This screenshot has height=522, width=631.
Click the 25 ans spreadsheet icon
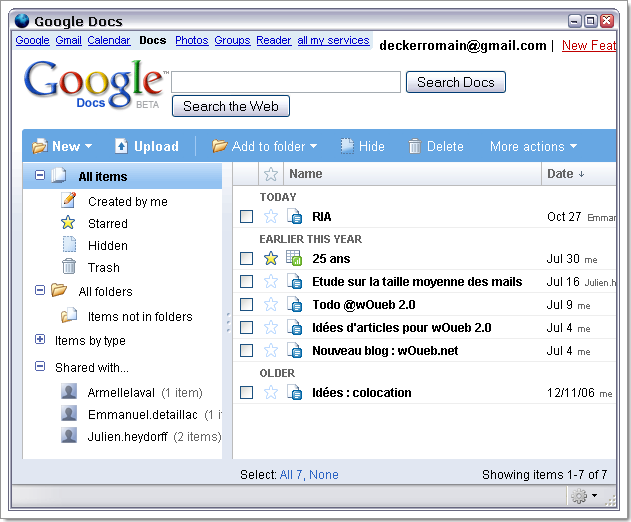pyautogui.click(x=294, y=258)
